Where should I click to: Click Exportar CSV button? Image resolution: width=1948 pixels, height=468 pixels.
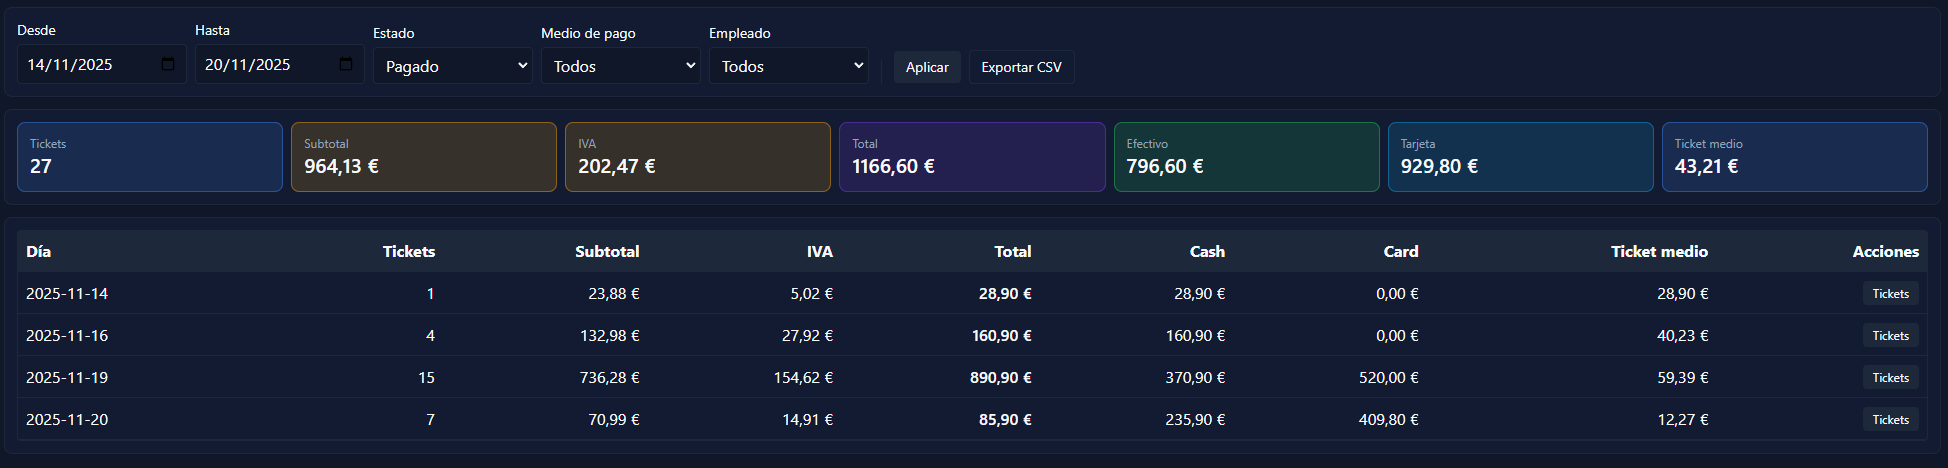click(x=1021, y=67)
